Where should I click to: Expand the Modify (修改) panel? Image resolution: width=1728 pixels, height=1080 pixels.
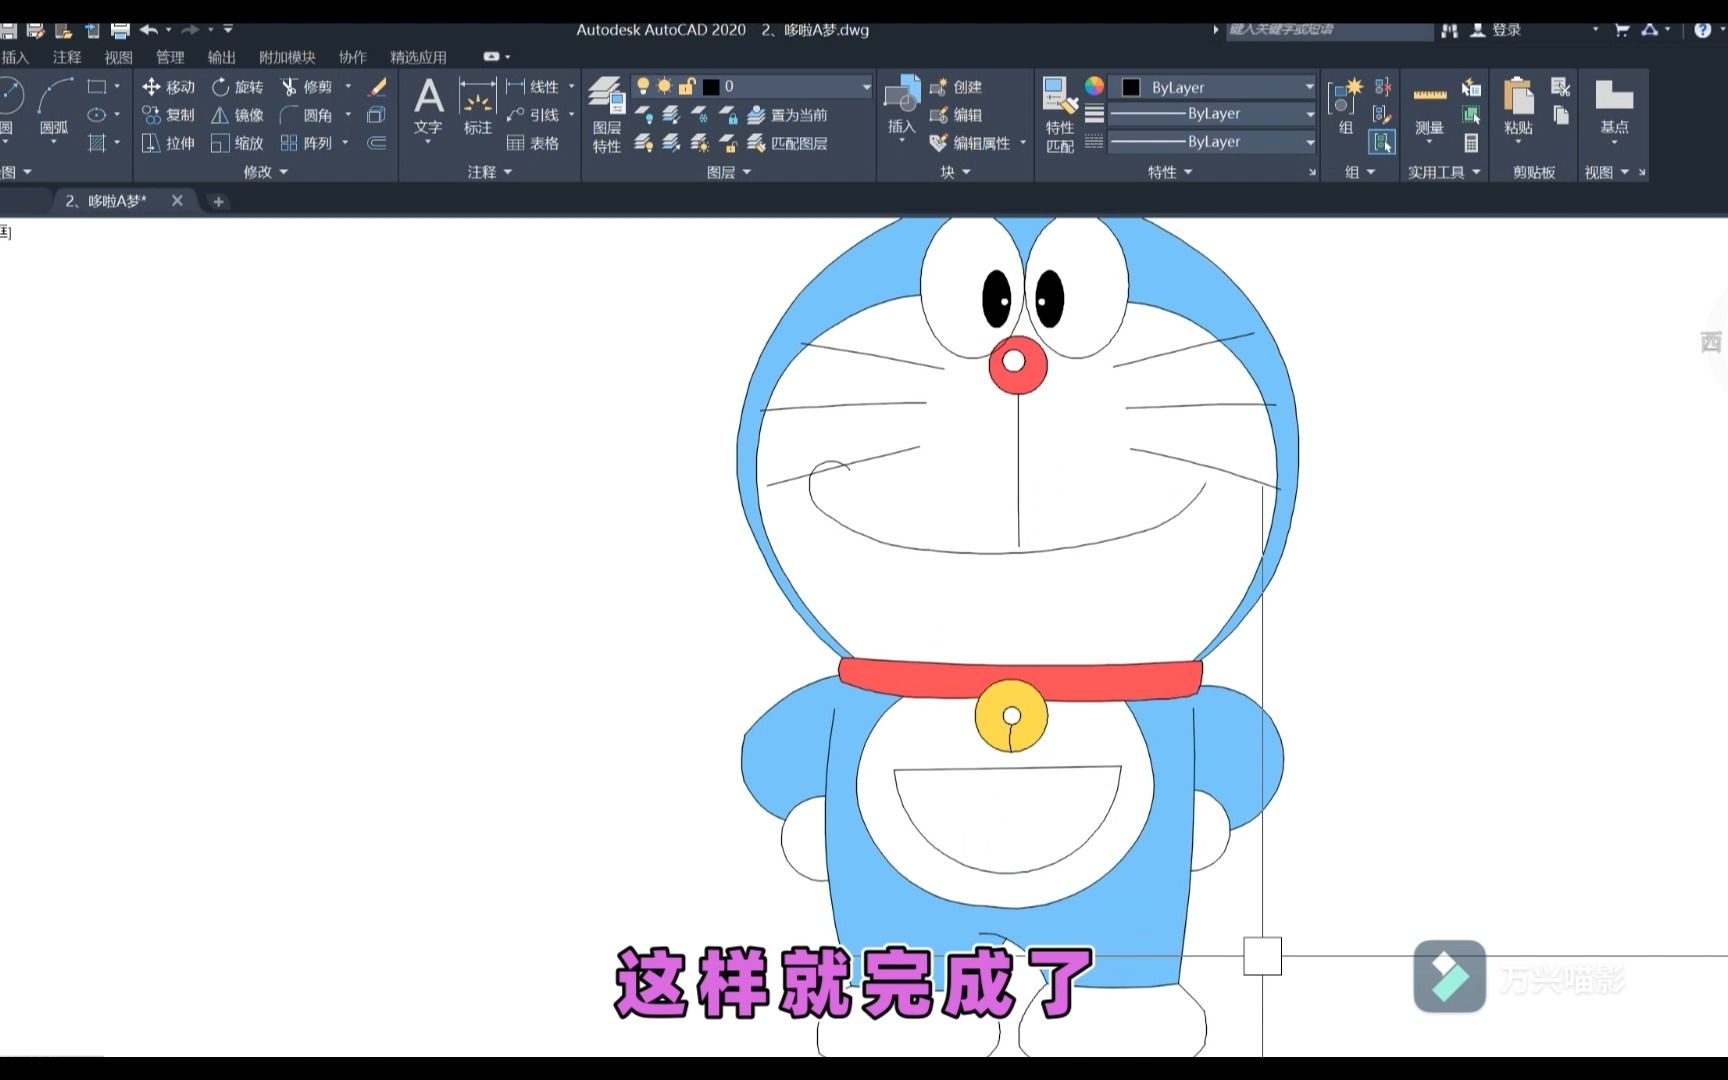[265, 172]
